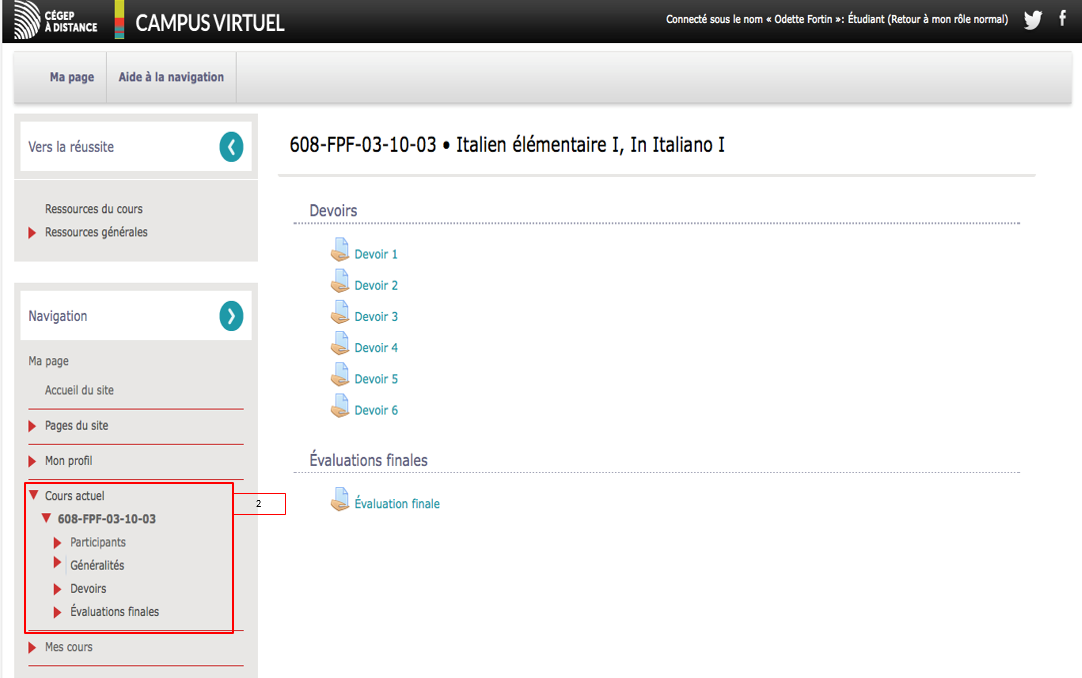This screenshot has height=678, width=1082.
Task: Open Aide à la navigation menu
Action: coord(171,77)
